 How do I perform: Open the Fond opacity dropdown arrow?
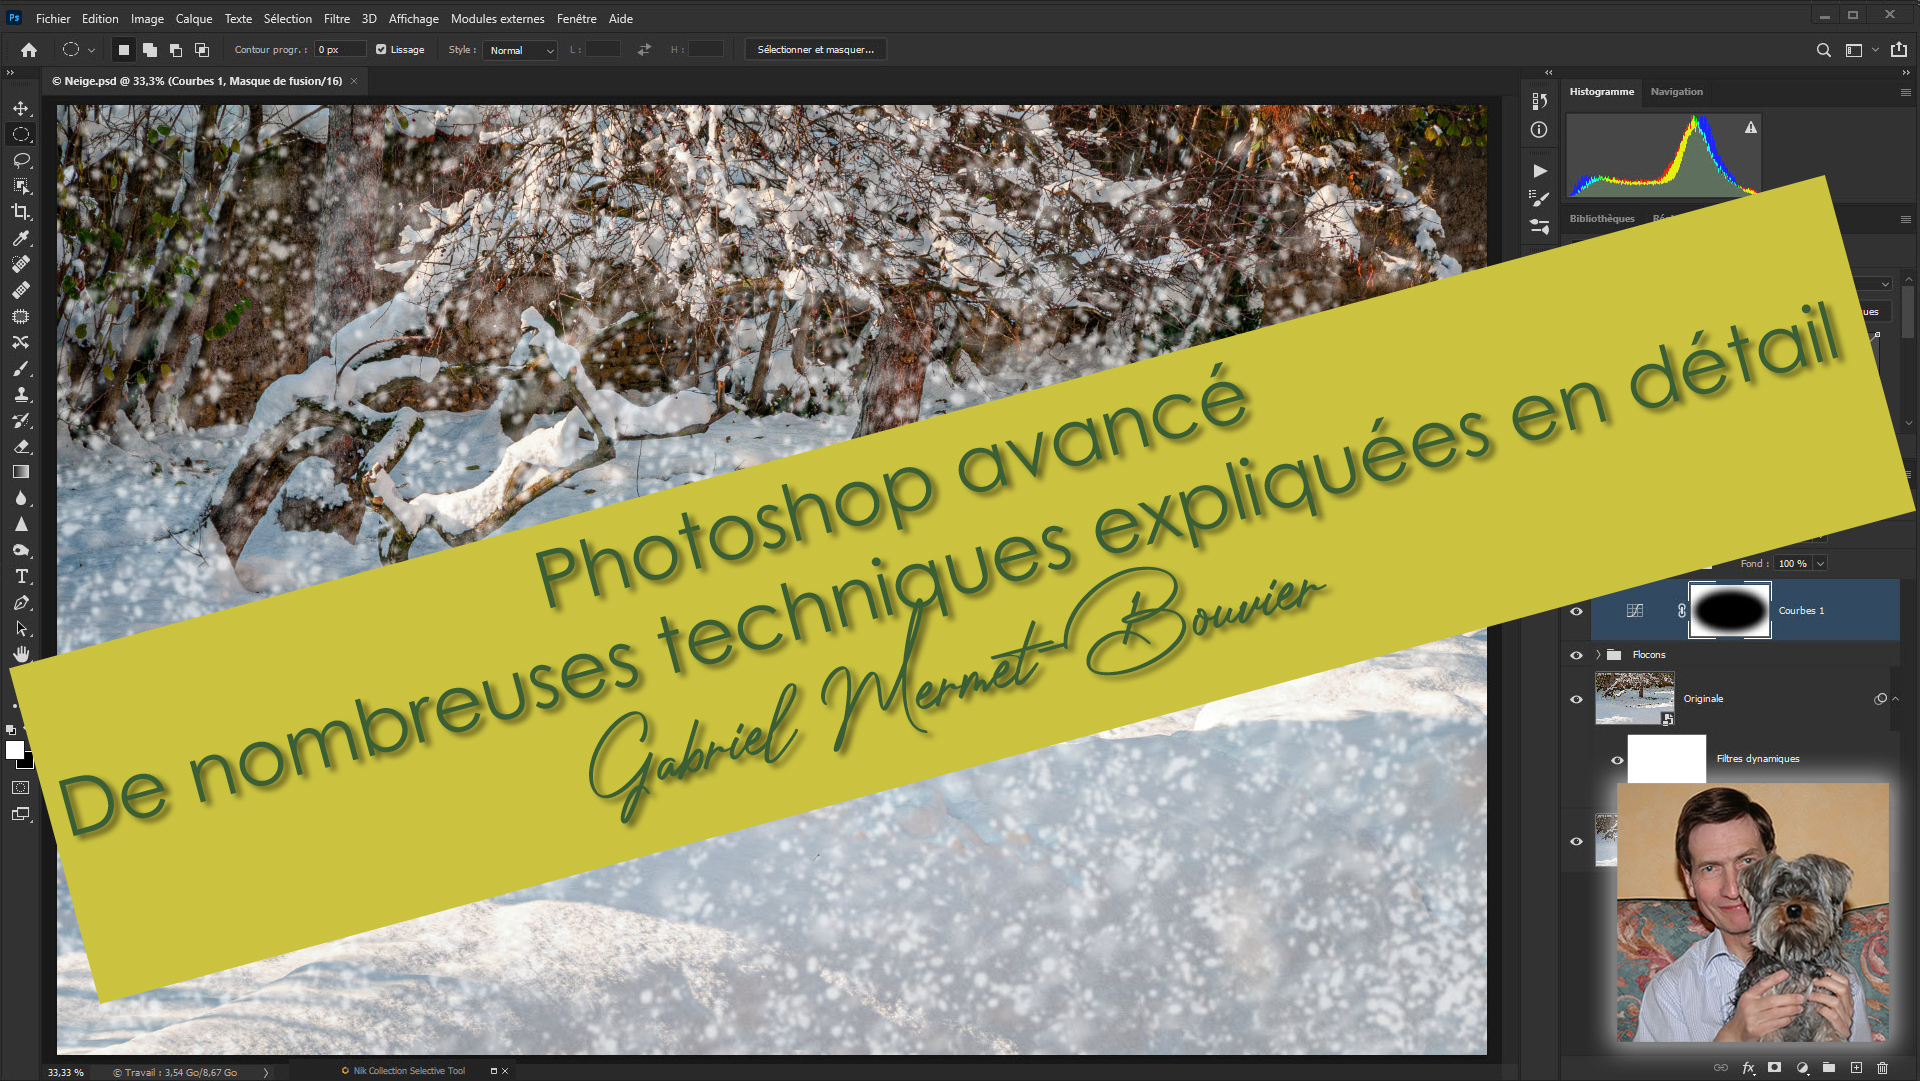(x=1820, y=564)
